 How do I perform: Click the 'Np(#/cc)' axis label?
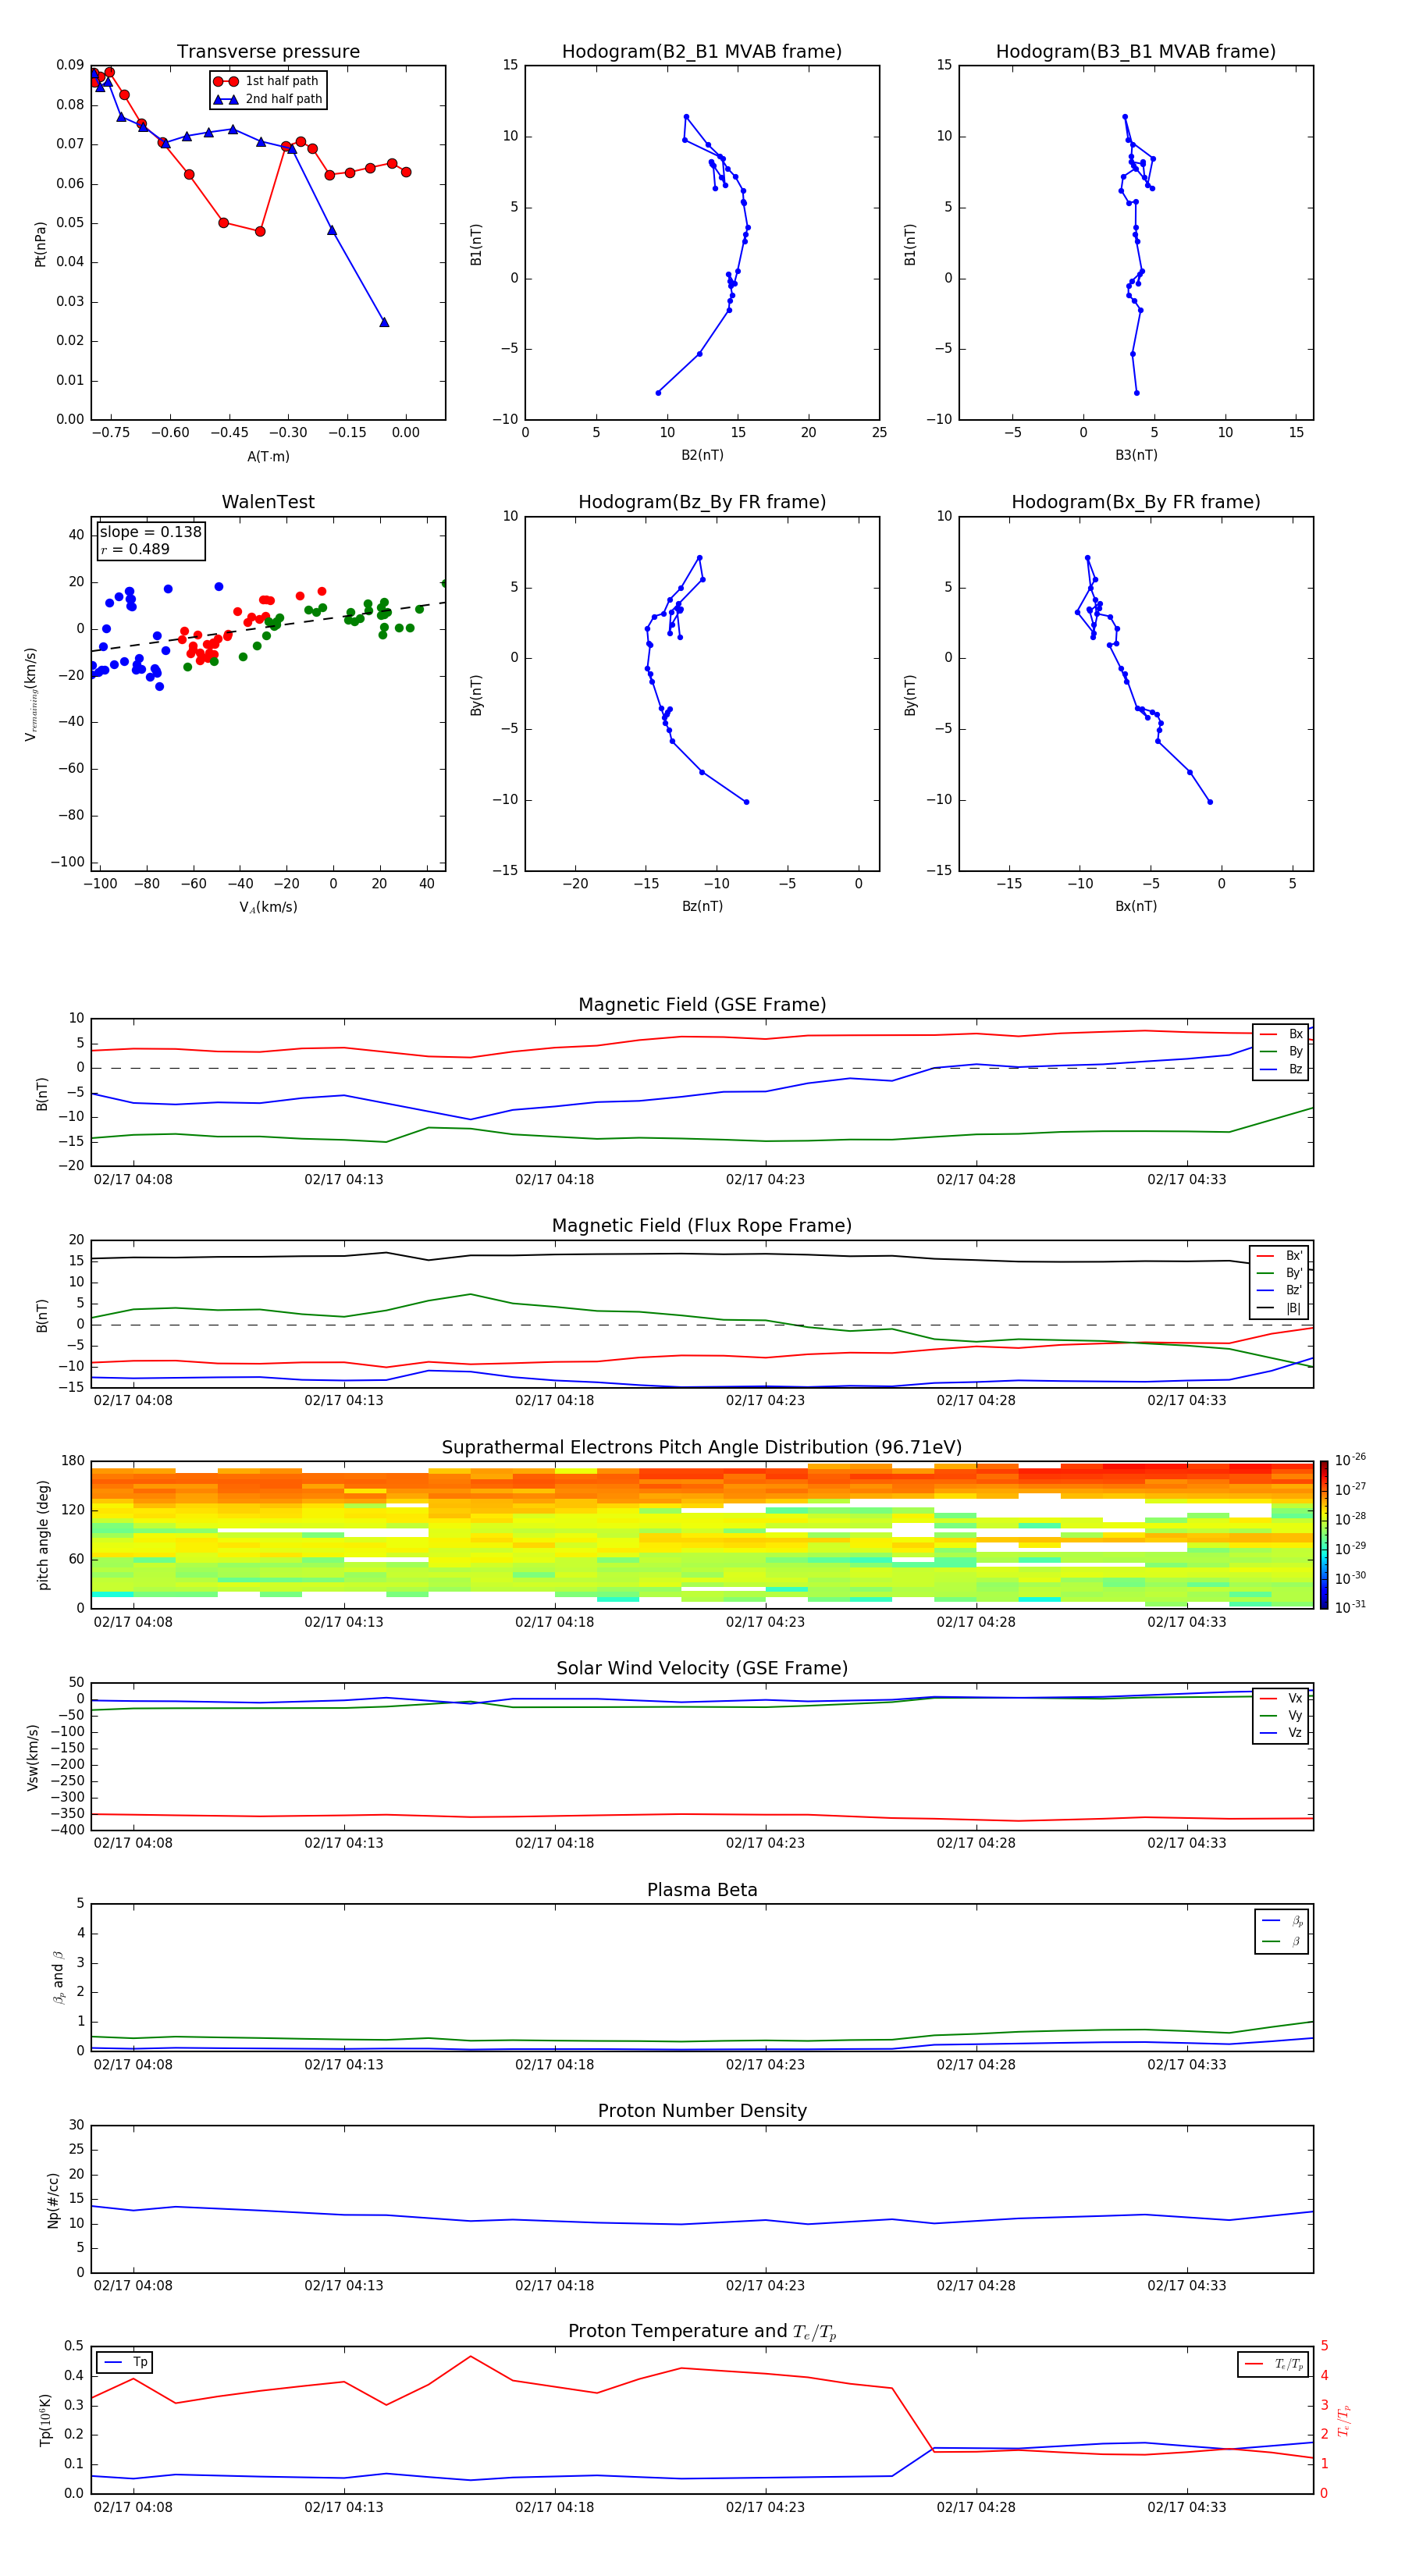tap(53, 2200)
